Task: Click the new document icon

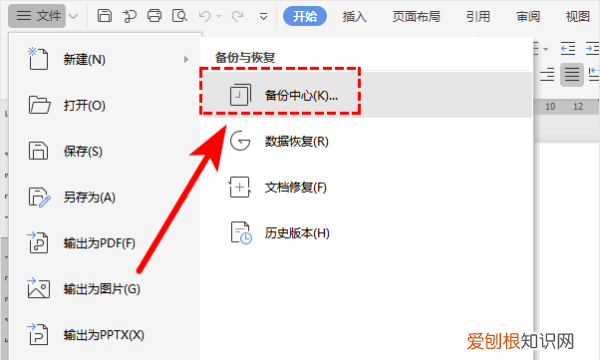Action: coord(38,59)
